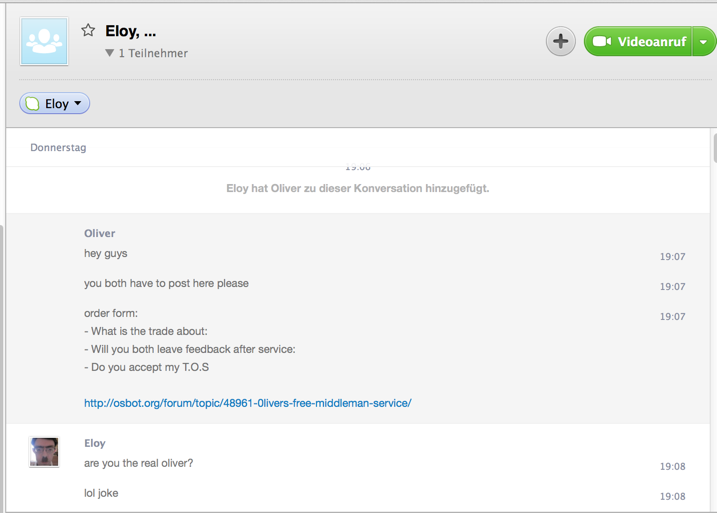Click the chat scrollbar thumb
This screenshot has height=513, width=717.
[715, 146]
